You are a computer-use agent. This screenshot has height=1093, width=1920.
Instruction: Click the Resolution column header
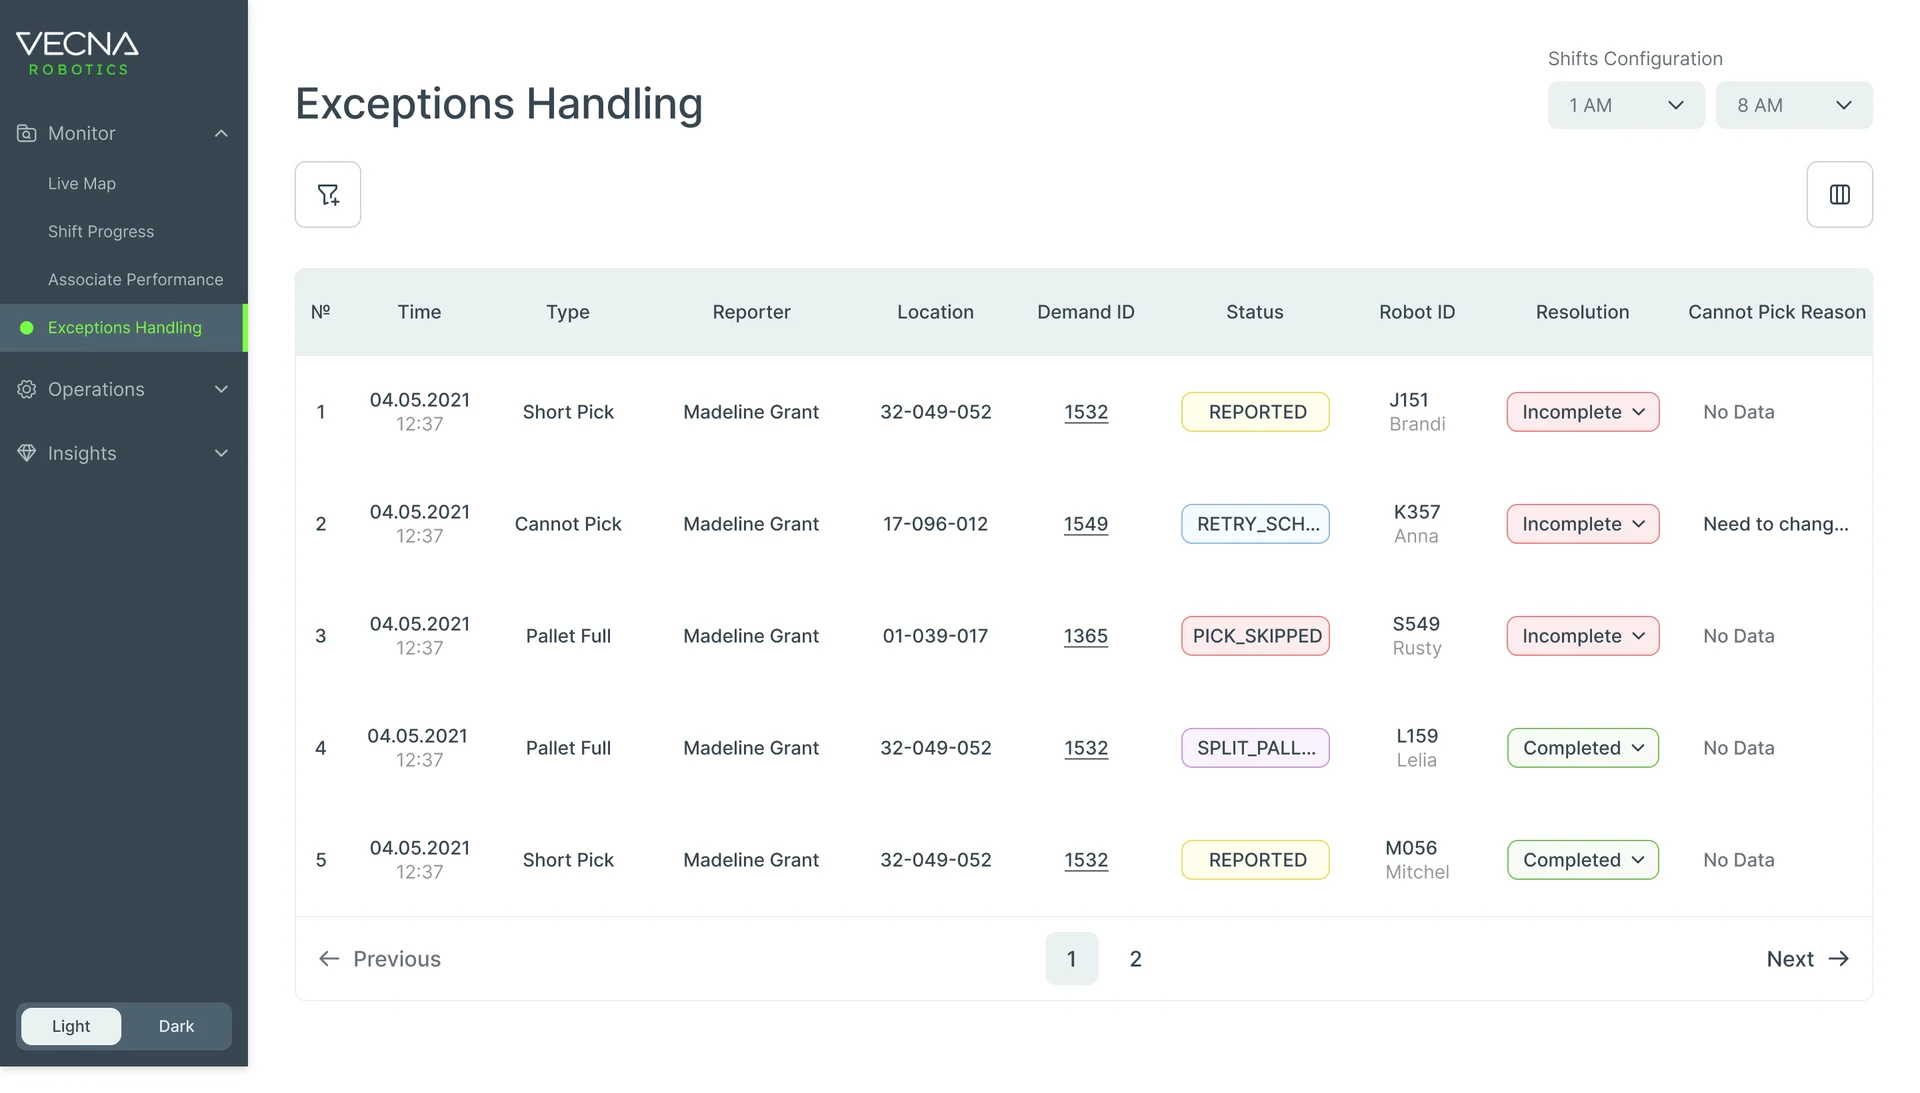pyautogui.click(x=1583, y=312)
